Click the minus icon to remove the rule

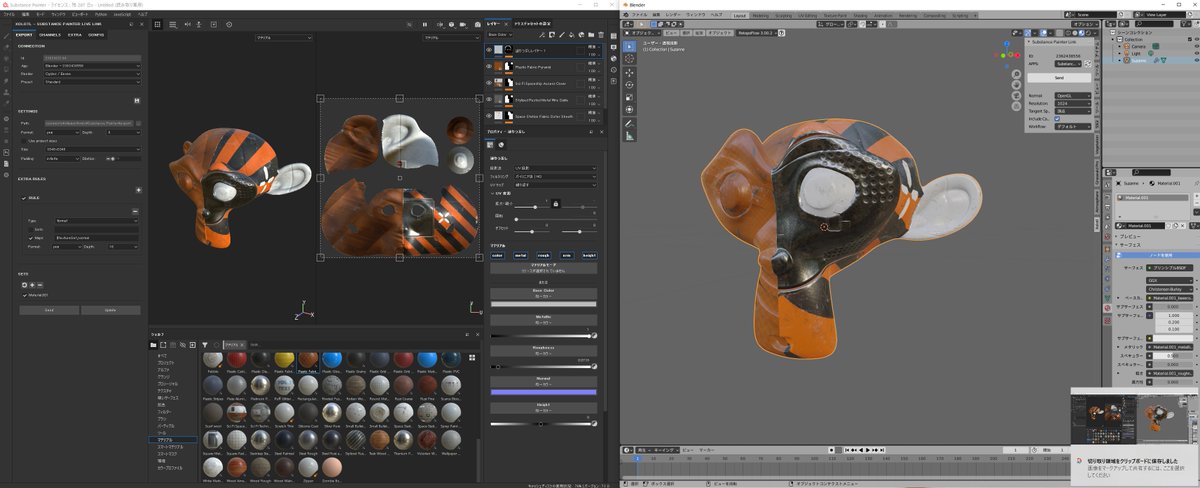click(135, 210)
